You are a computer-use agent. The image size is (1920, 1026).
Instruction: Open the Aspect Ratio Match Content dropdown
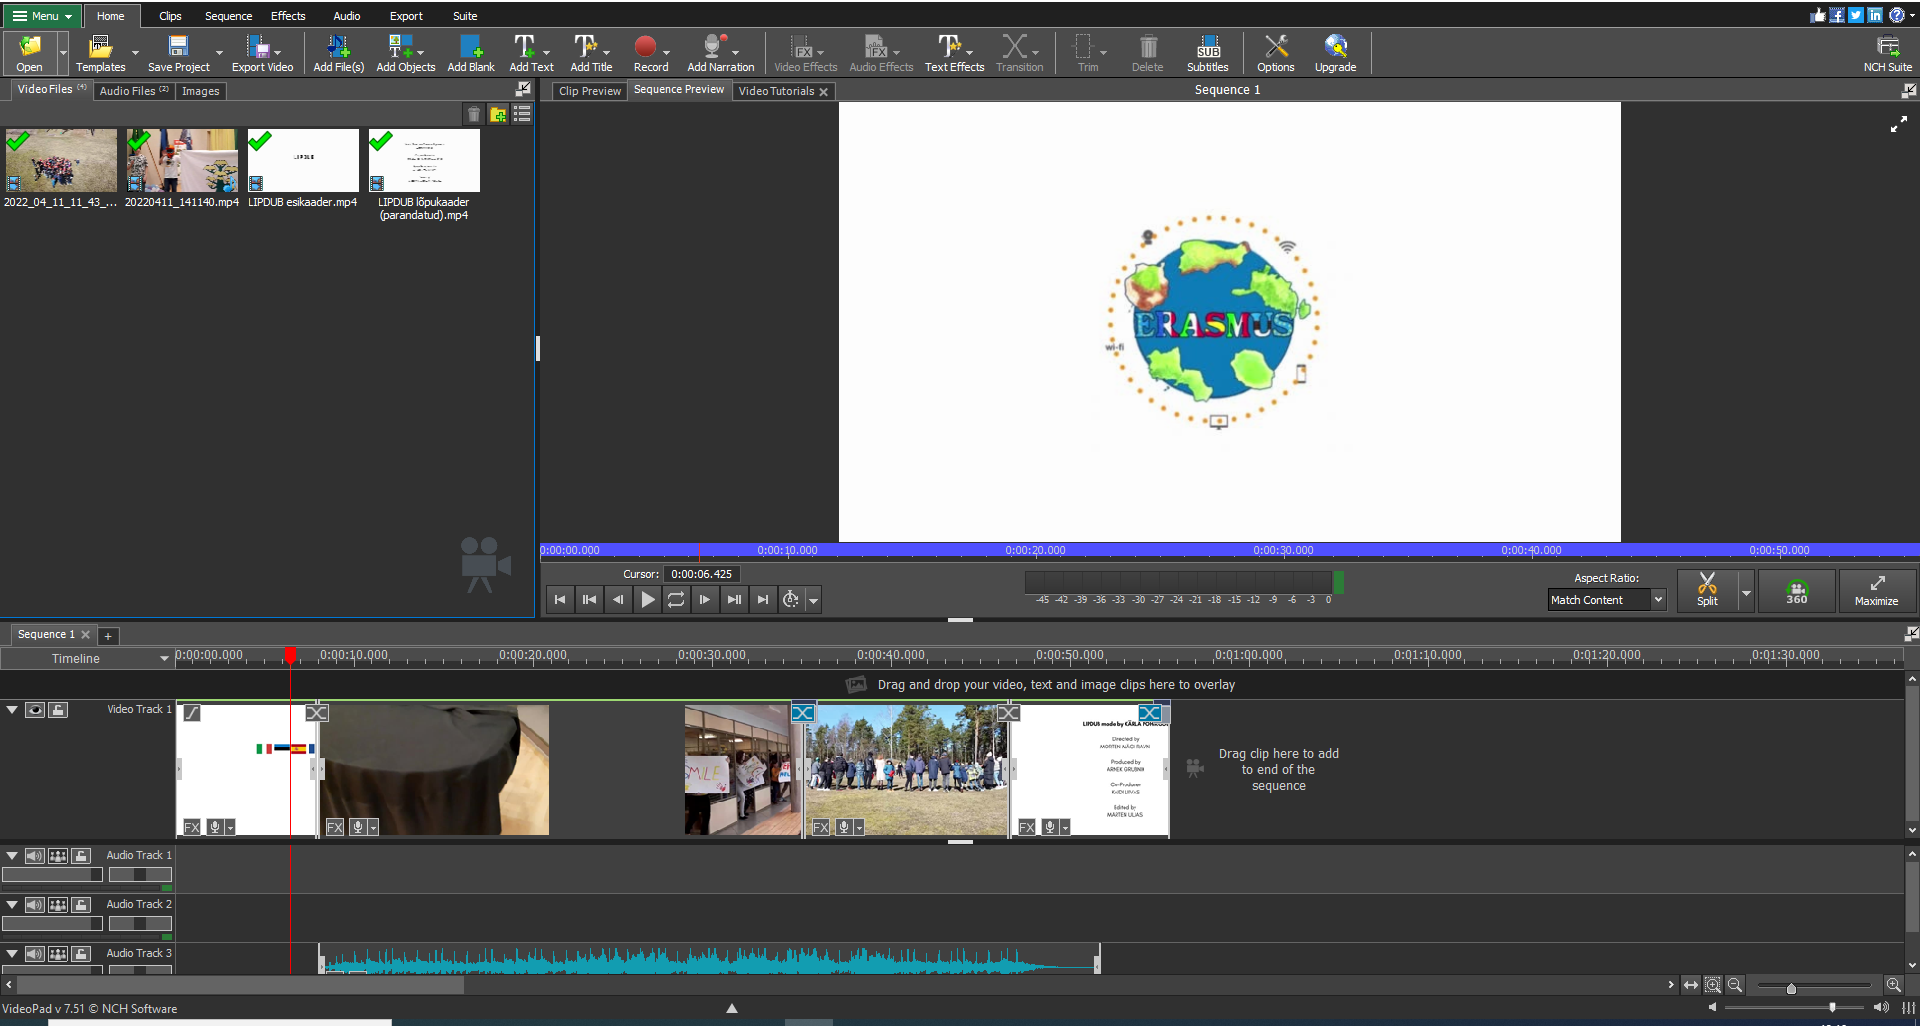click(x=1657, y=600)
